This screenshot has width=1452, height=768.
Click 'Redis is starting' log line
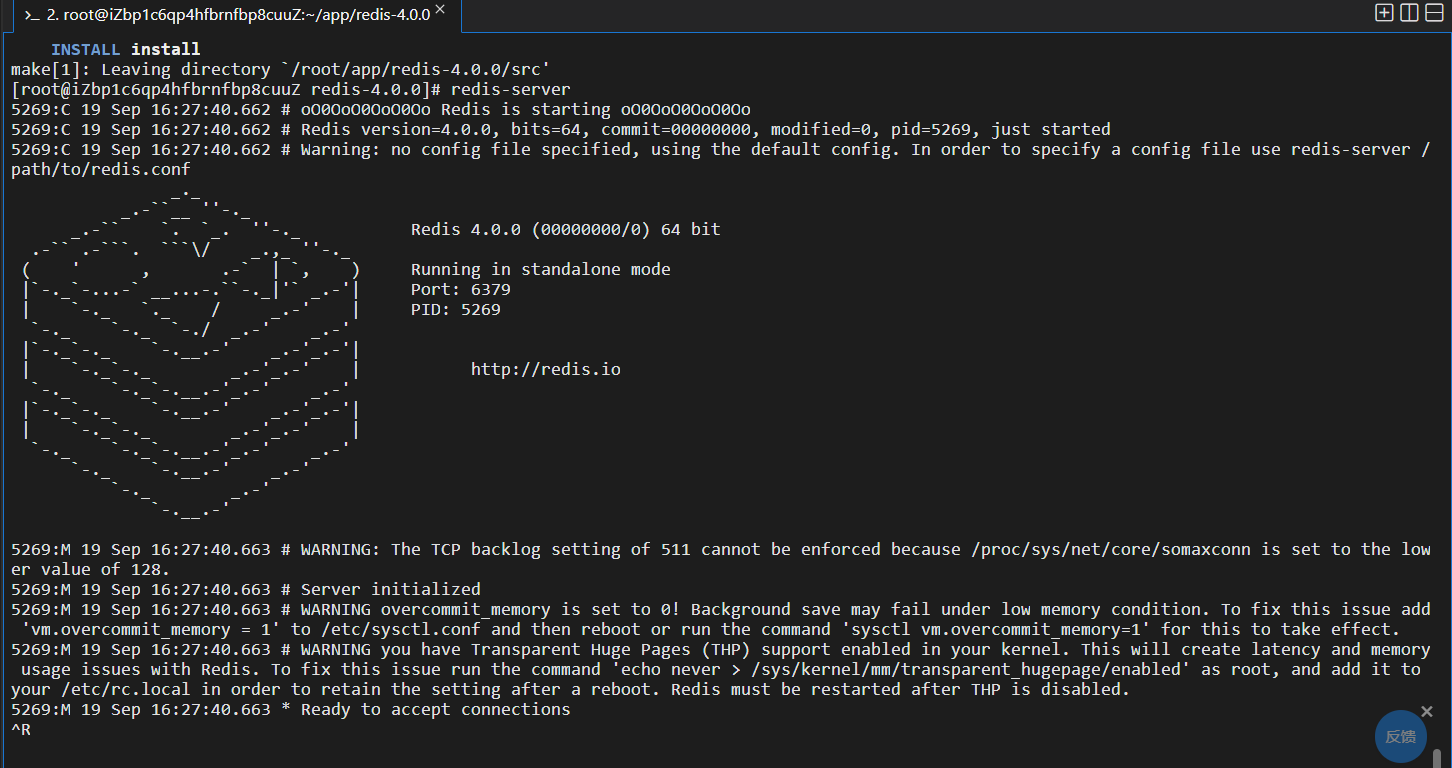(x=381, y=109)
